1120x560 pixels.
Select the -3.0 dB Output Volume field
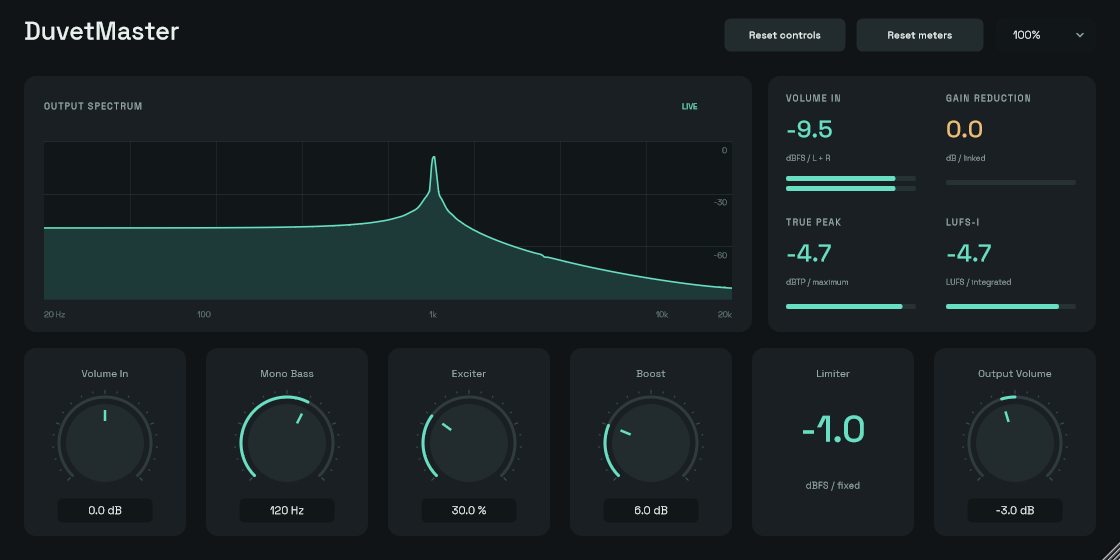[x=1014, y=511]
